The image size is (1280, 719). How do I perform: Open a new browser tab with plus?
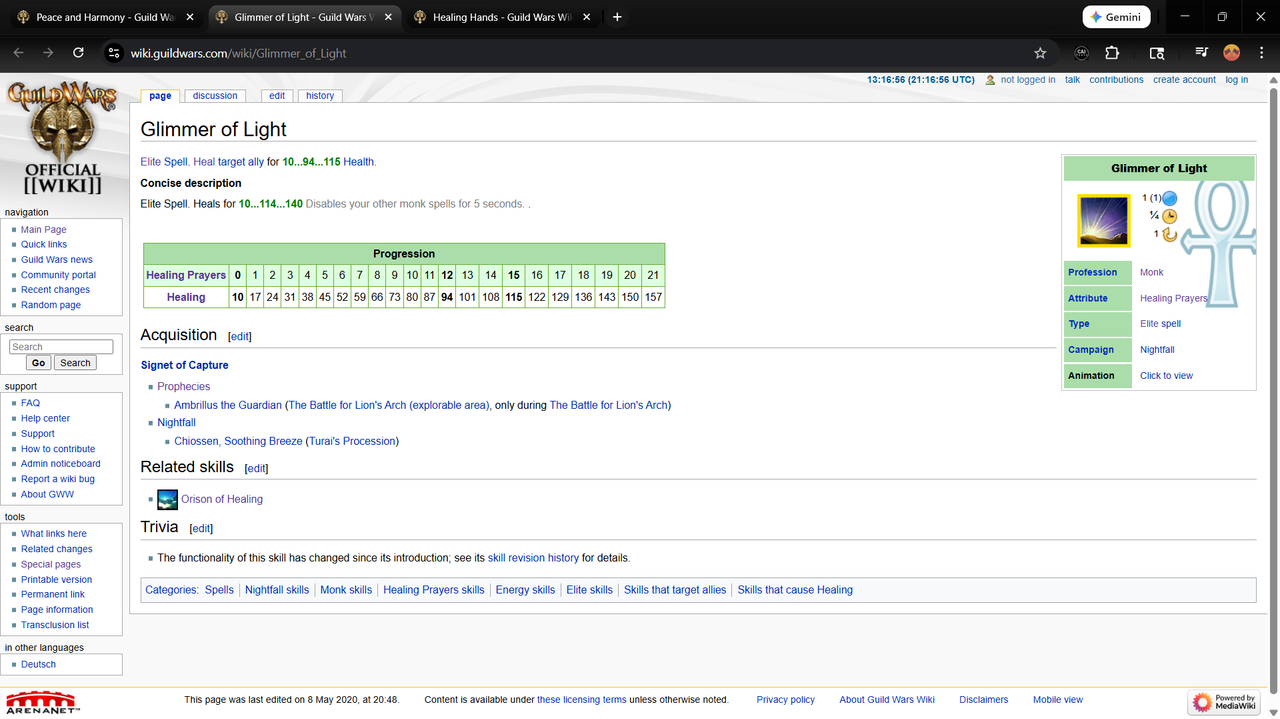pos(617,17)
